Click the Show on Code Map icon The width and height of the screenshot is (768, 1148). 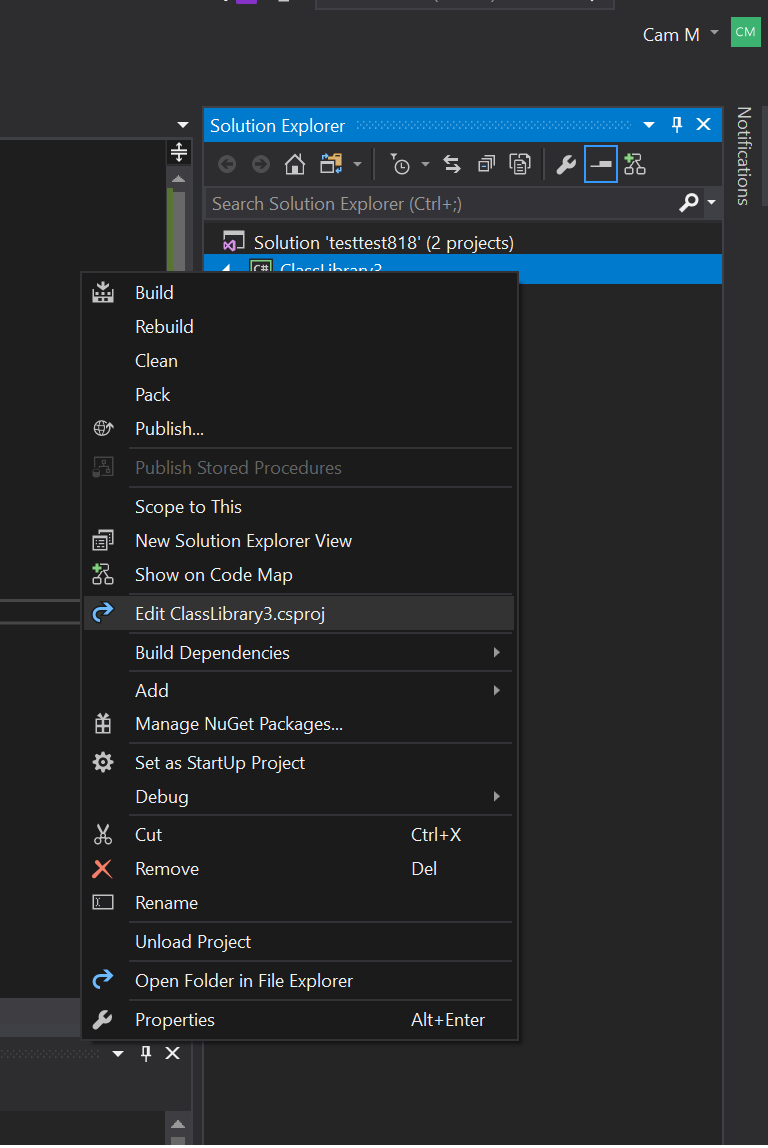coord(103,574)
